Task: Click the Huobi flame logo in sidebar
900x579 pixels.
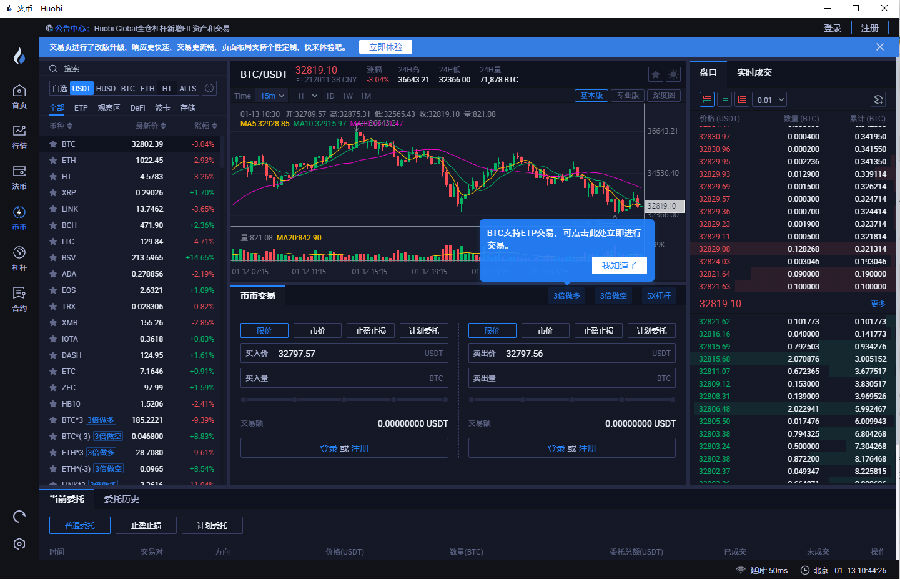Action: pyautogui.click(x=20, y=55)
